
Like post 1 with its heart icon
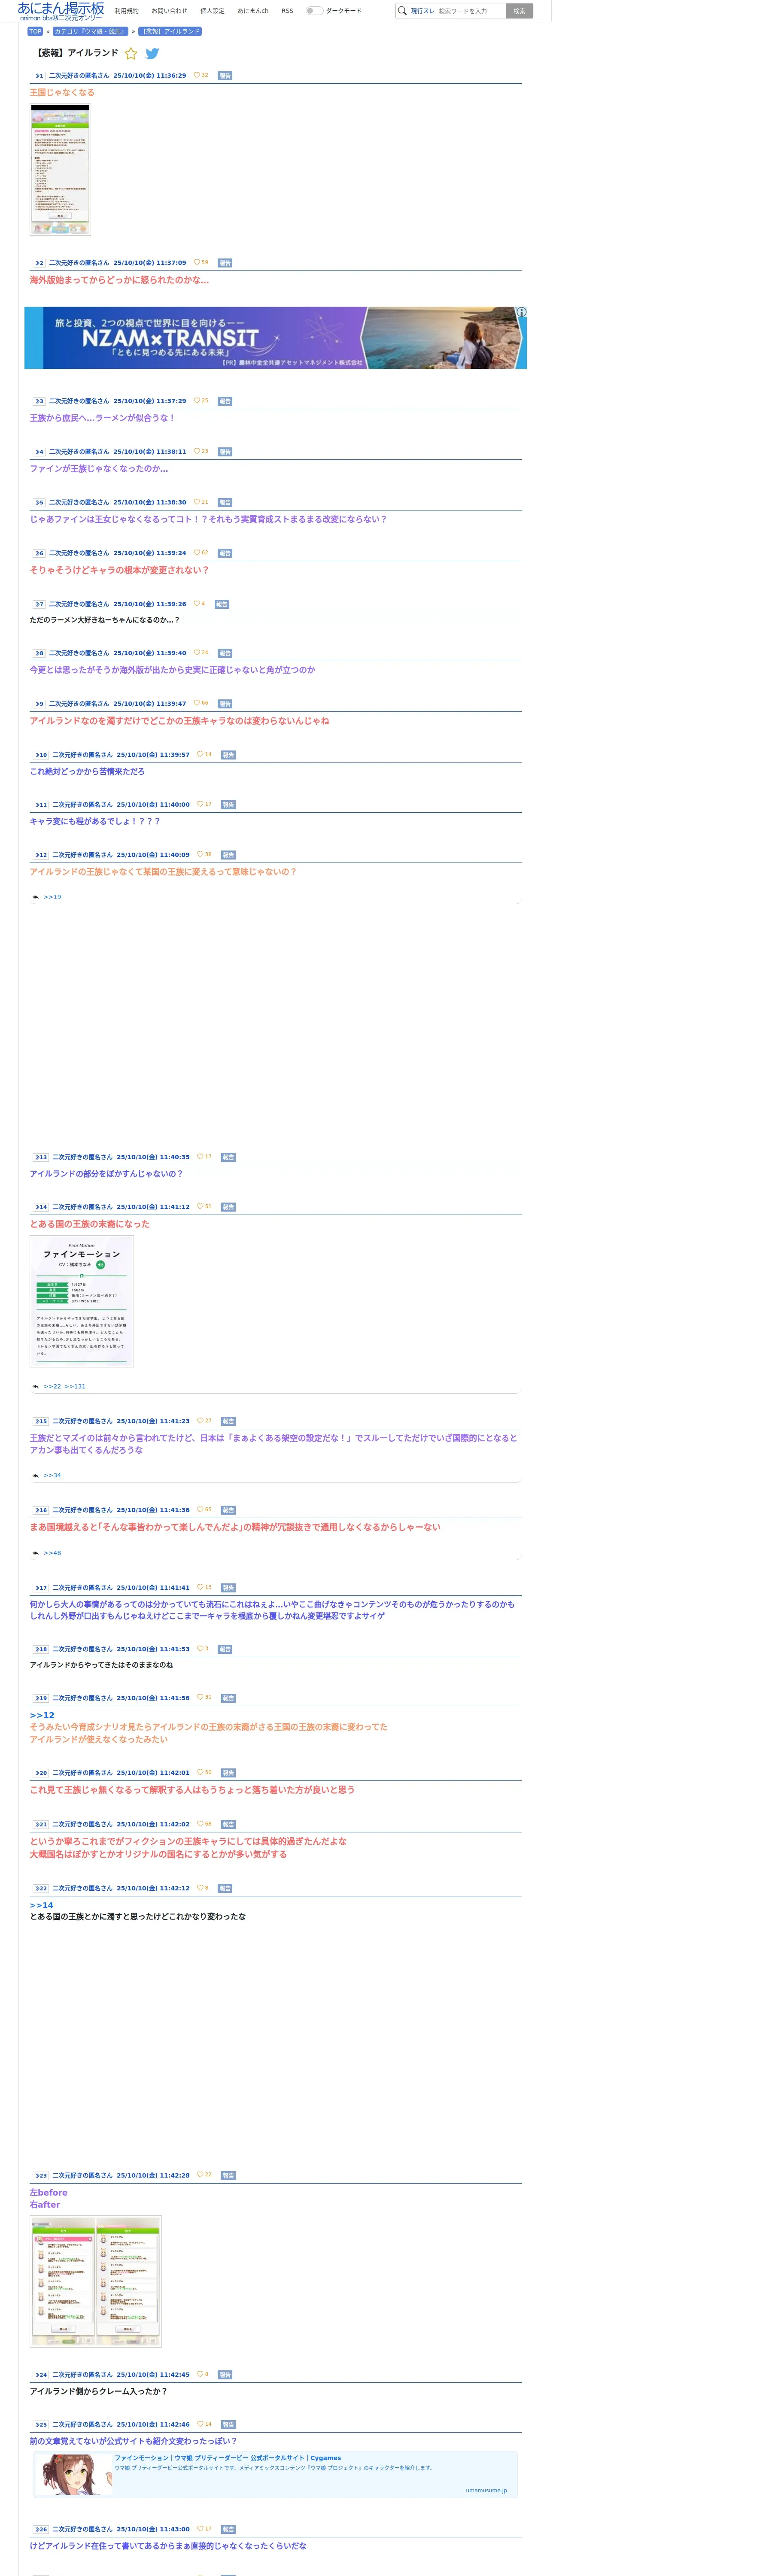[197, 75]
